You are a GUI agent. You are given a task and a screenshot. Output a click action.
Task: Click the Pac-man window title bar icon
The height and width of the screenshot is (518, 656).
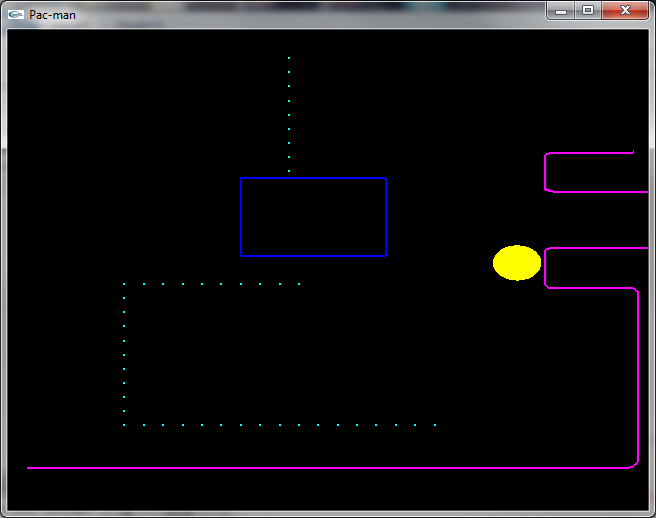[x=15, y=15]
